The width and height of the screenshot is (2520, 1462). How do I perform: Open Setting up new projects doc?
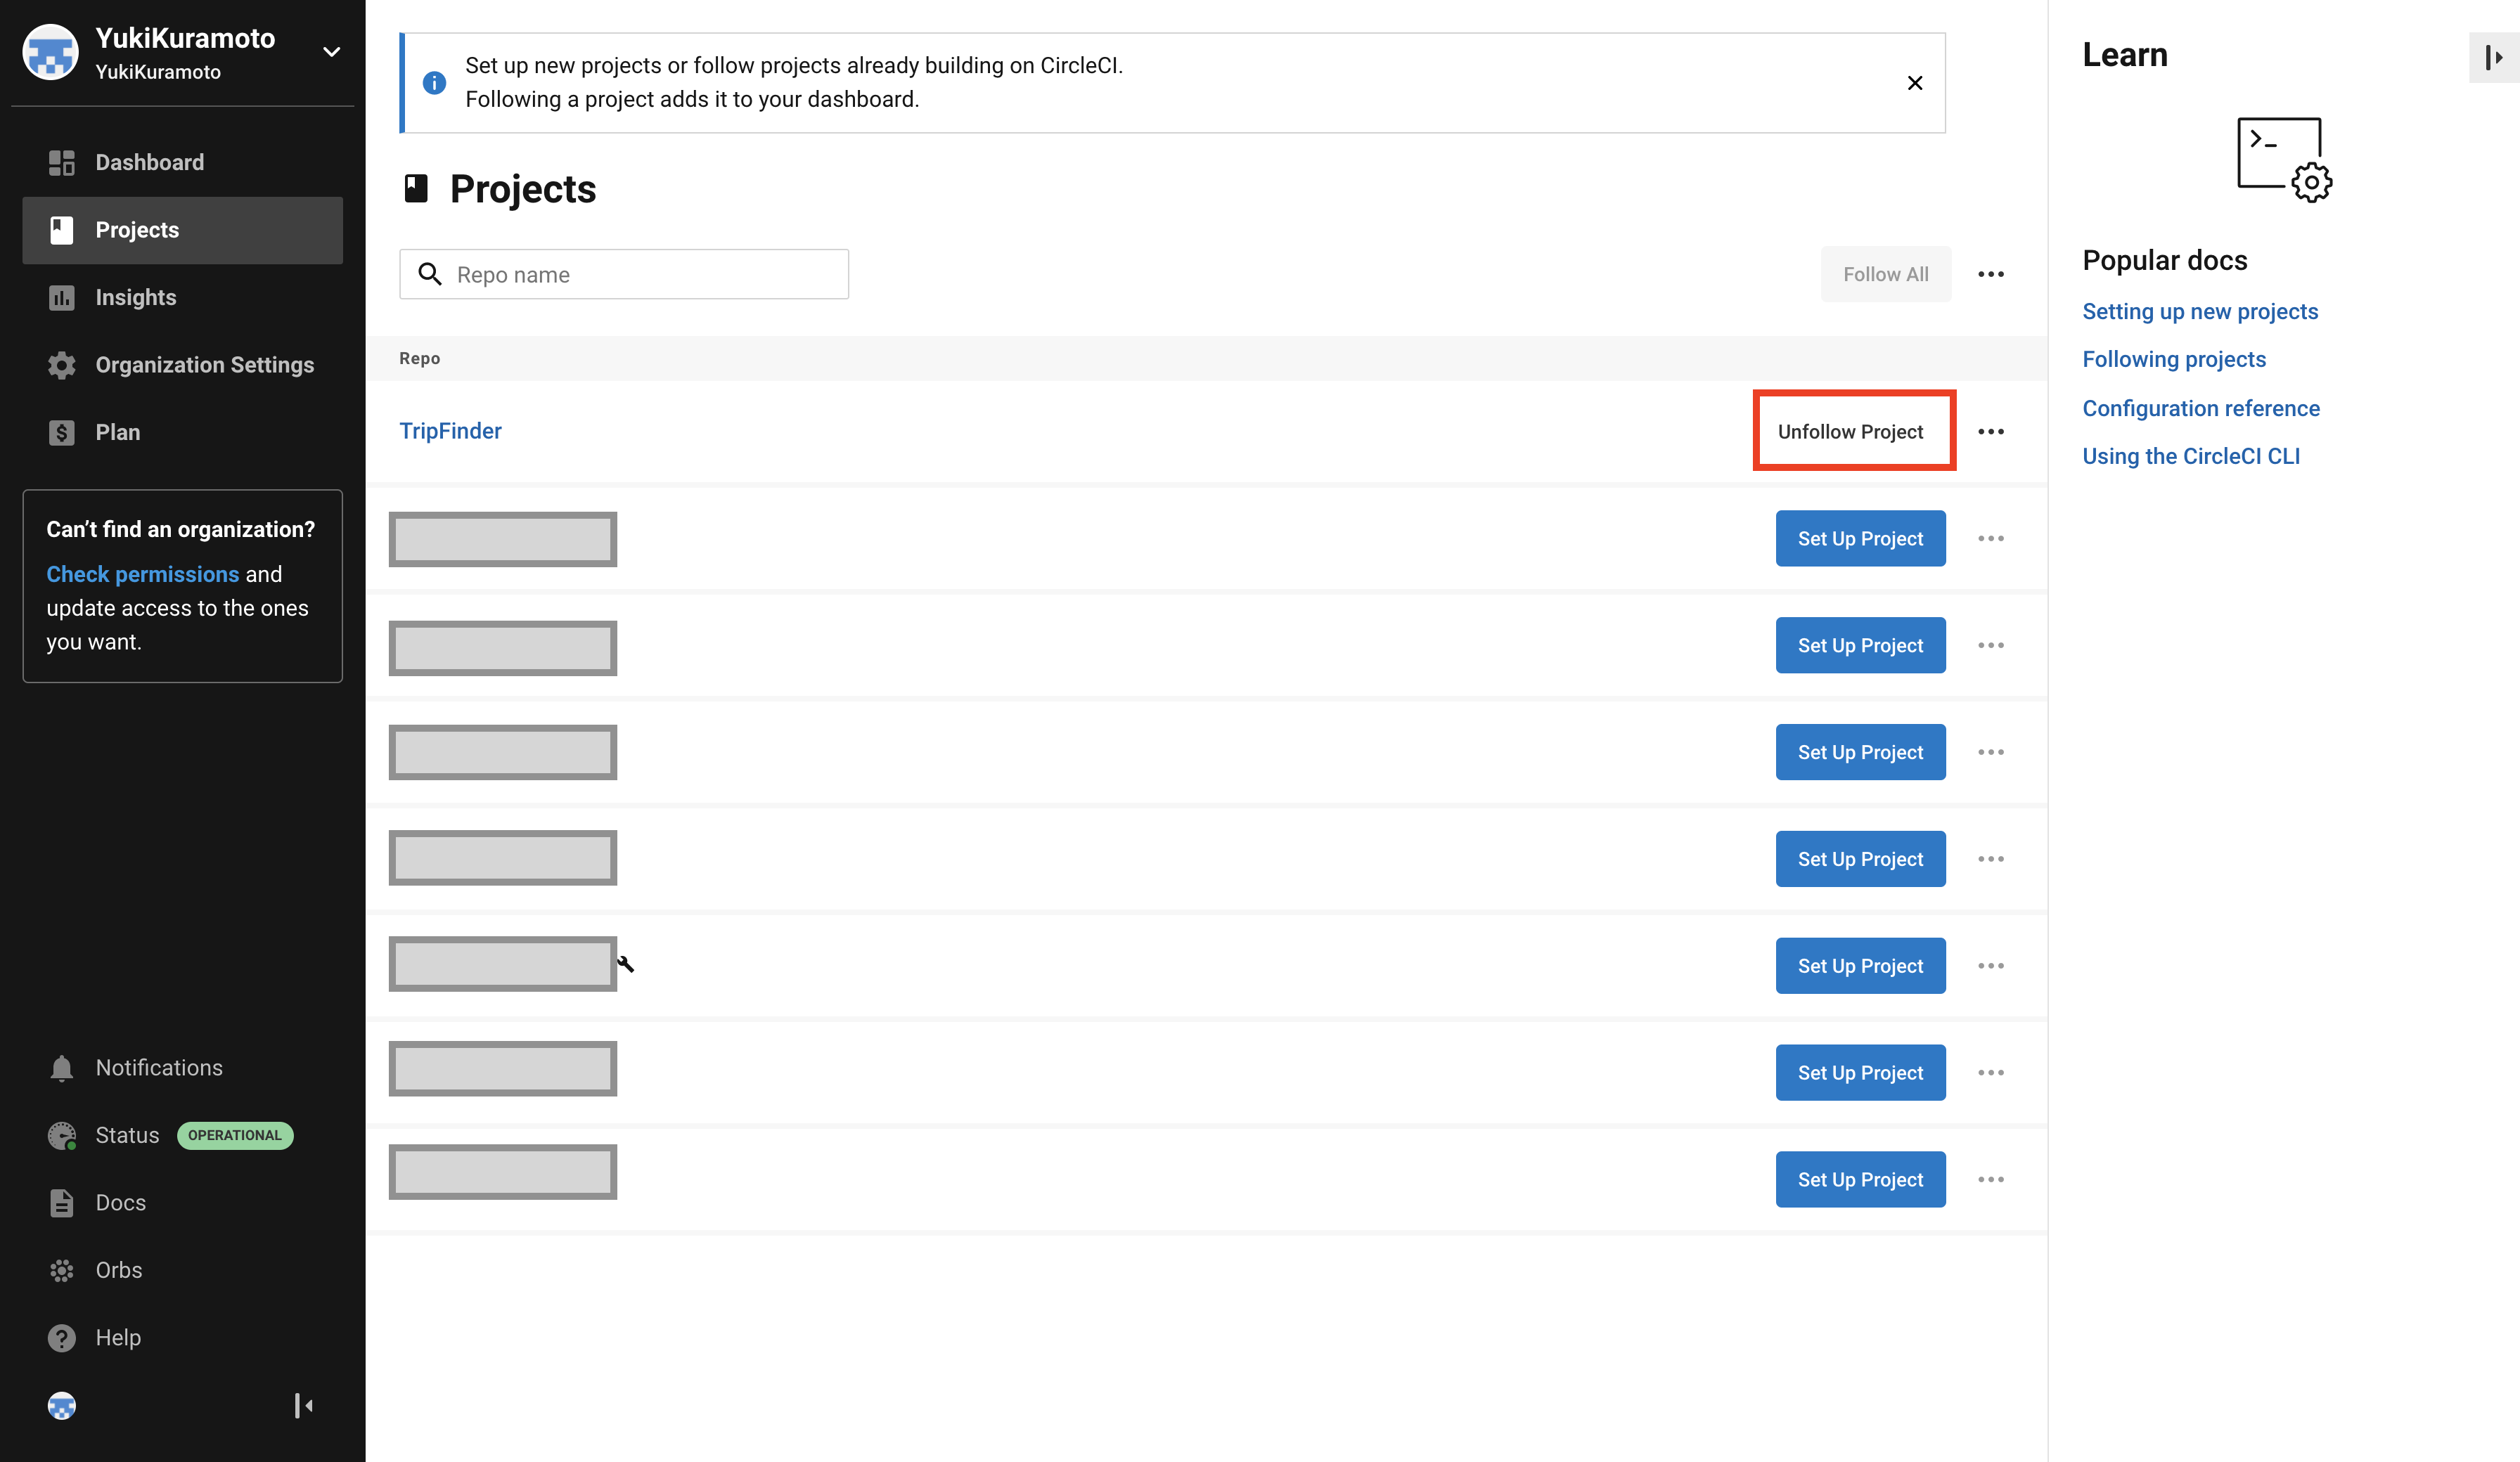pos(2200,311)
